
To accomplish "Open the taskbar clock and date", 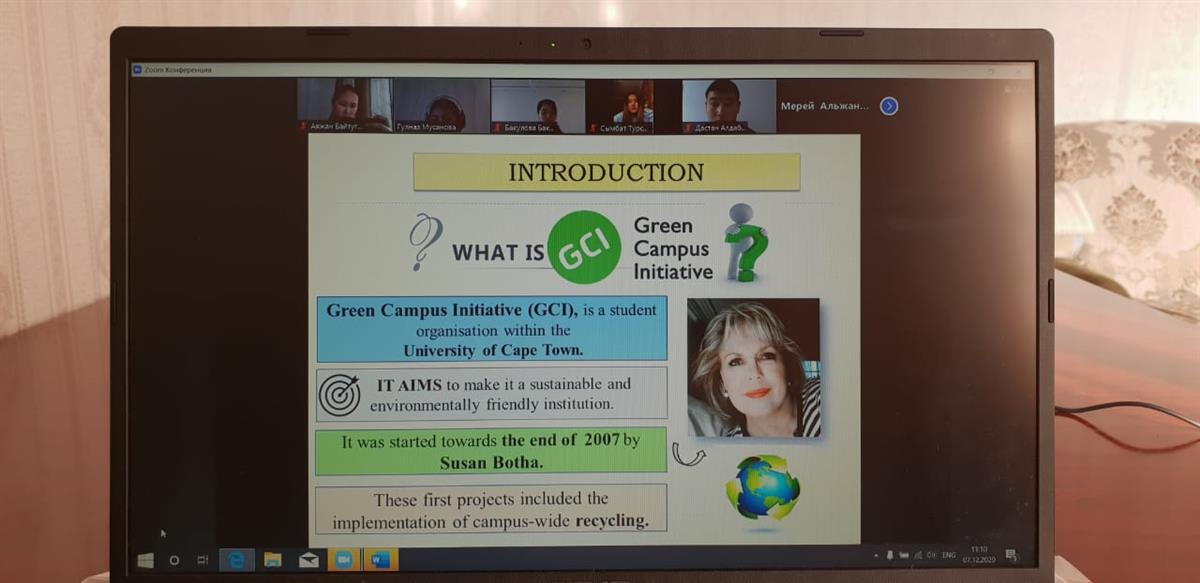I will point(976,555).
